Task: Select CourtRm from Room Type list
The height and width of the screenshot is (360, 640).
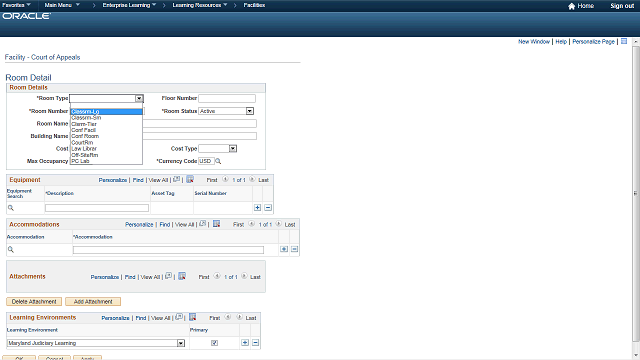Action: 106,142
